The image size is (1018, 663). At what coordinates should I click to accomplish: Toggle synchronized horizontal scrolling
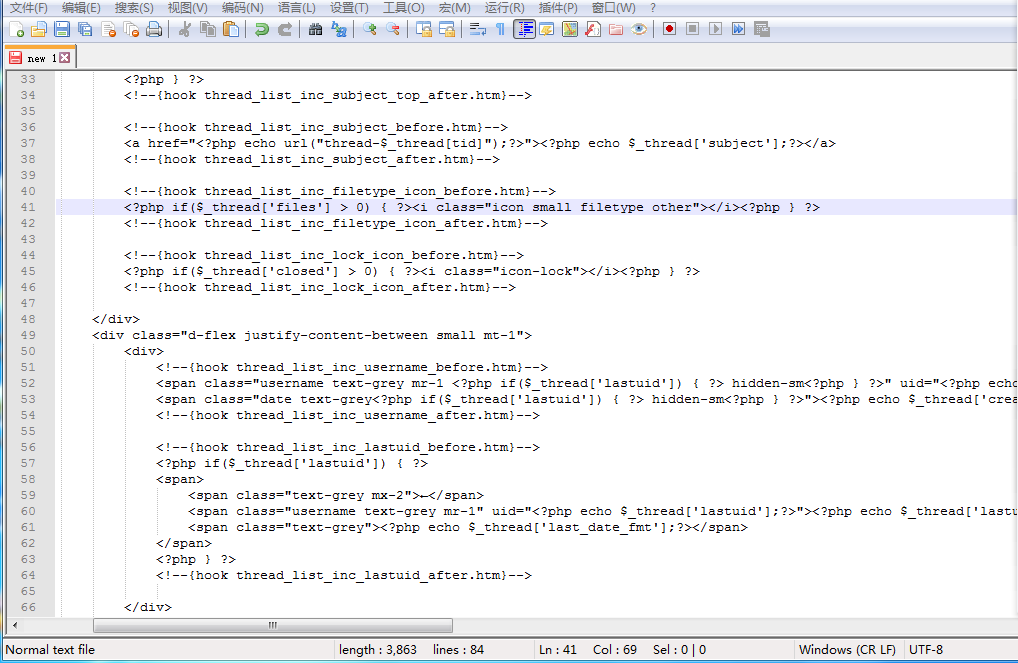tap(447, 29)
